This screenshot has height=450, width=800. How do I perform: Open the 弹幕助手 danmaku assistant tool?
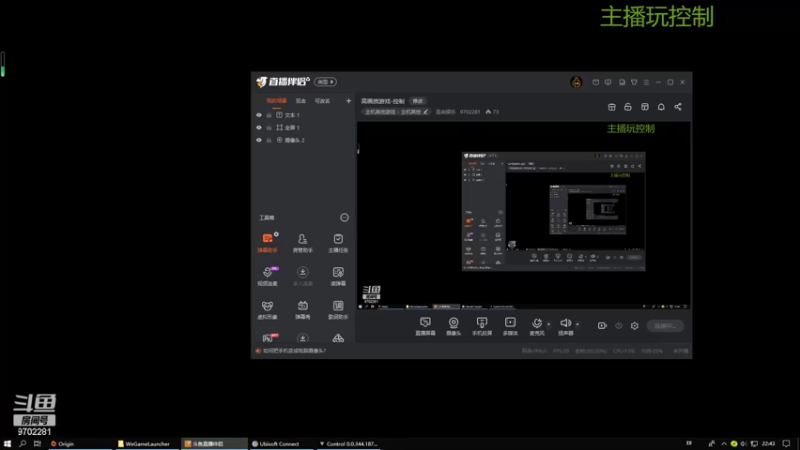[267, 243]
